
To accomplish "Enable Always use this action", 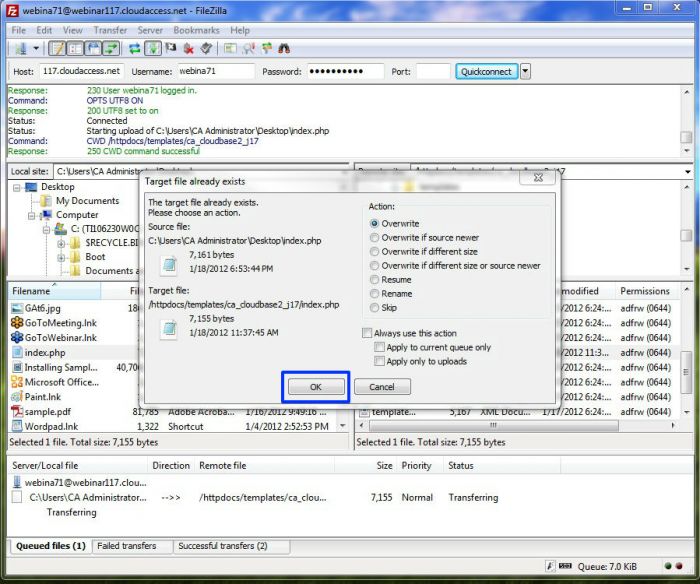I will click(x=367, y=333).
